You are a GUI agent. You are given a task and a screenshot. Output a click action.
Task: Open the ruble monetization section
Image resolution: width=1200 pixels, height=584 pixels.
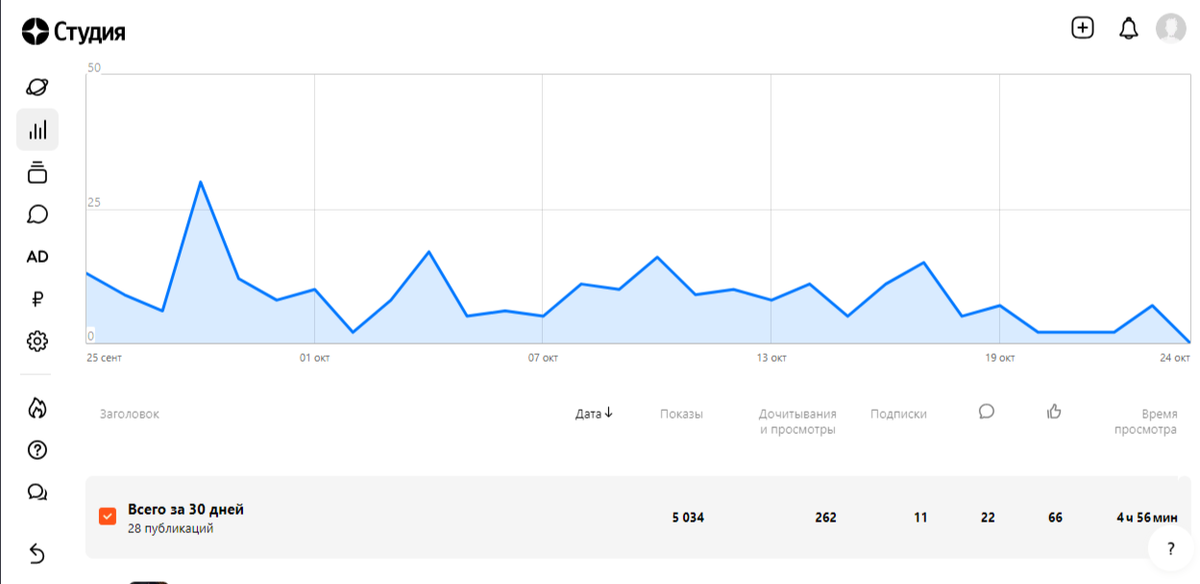[37, 299]
